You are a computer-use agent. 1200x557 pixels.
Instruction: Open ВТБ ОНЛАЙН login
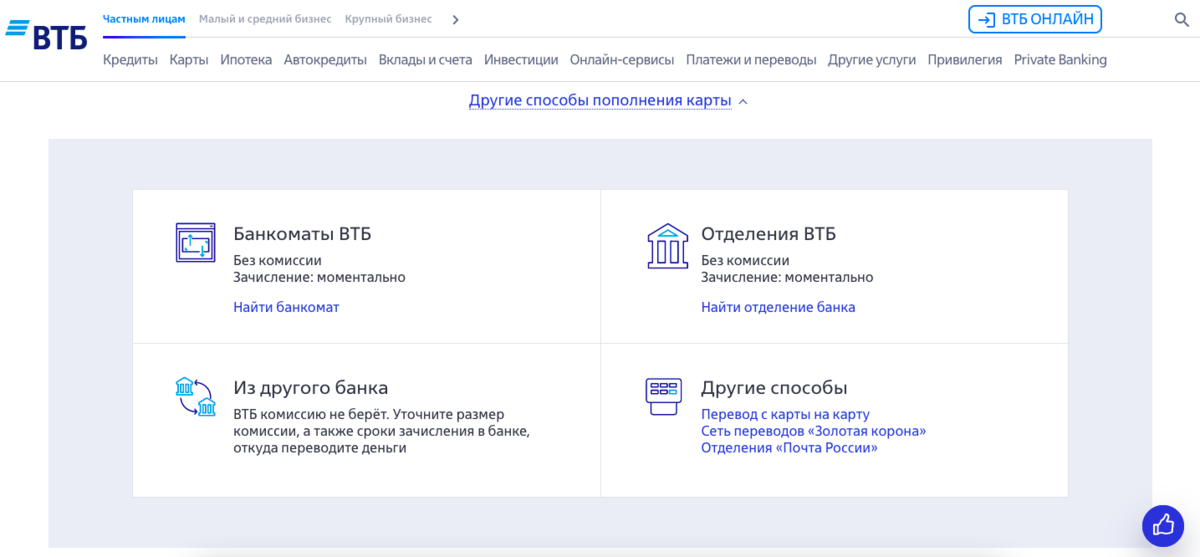pos(1034,19)
